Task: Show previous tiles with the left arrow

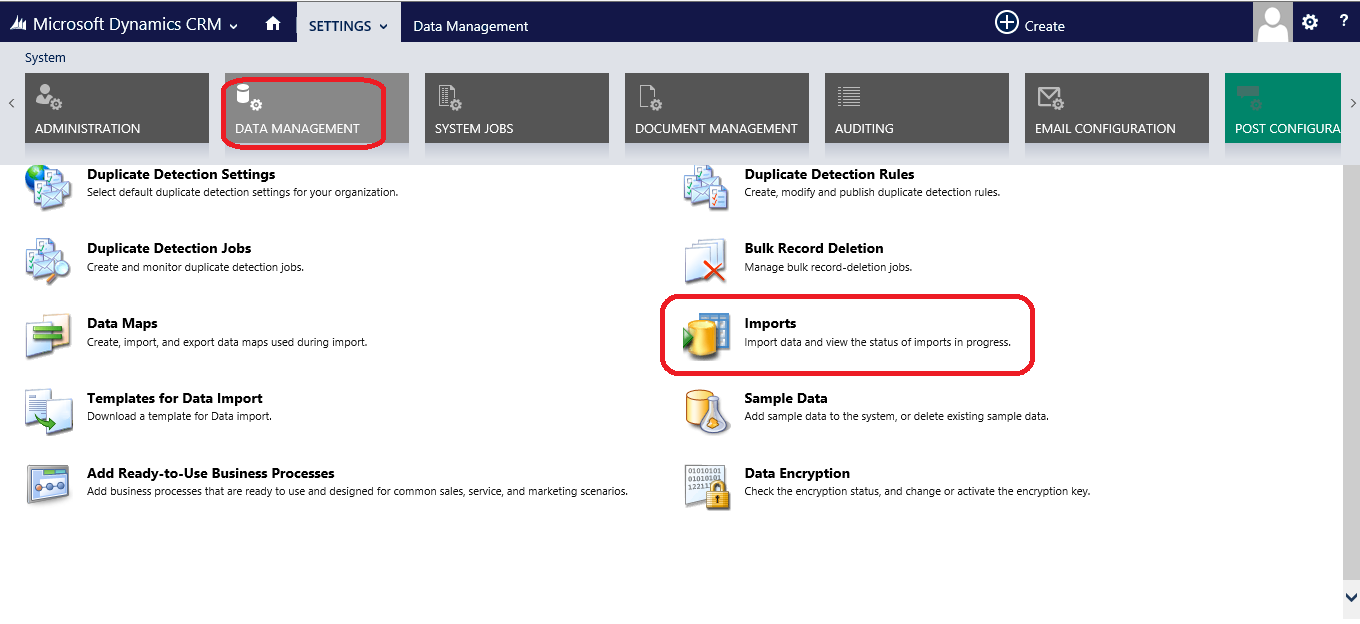Action: 11,103
